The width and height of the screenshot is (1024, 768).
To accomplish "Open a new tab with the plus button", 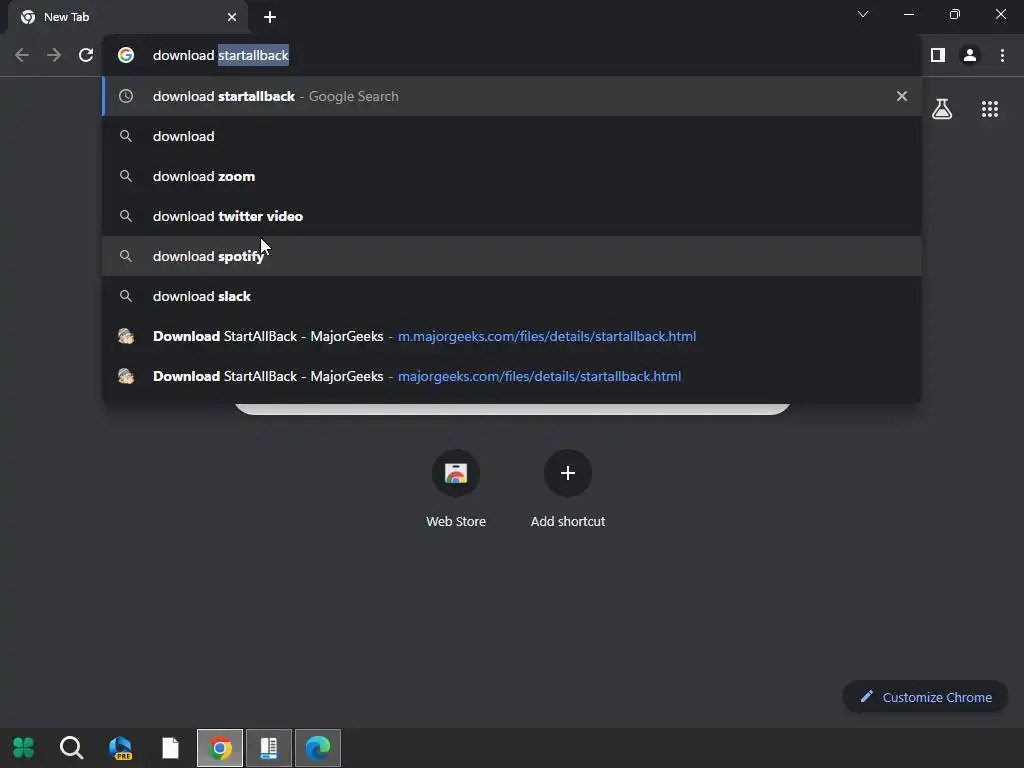I will click(270, 17).
